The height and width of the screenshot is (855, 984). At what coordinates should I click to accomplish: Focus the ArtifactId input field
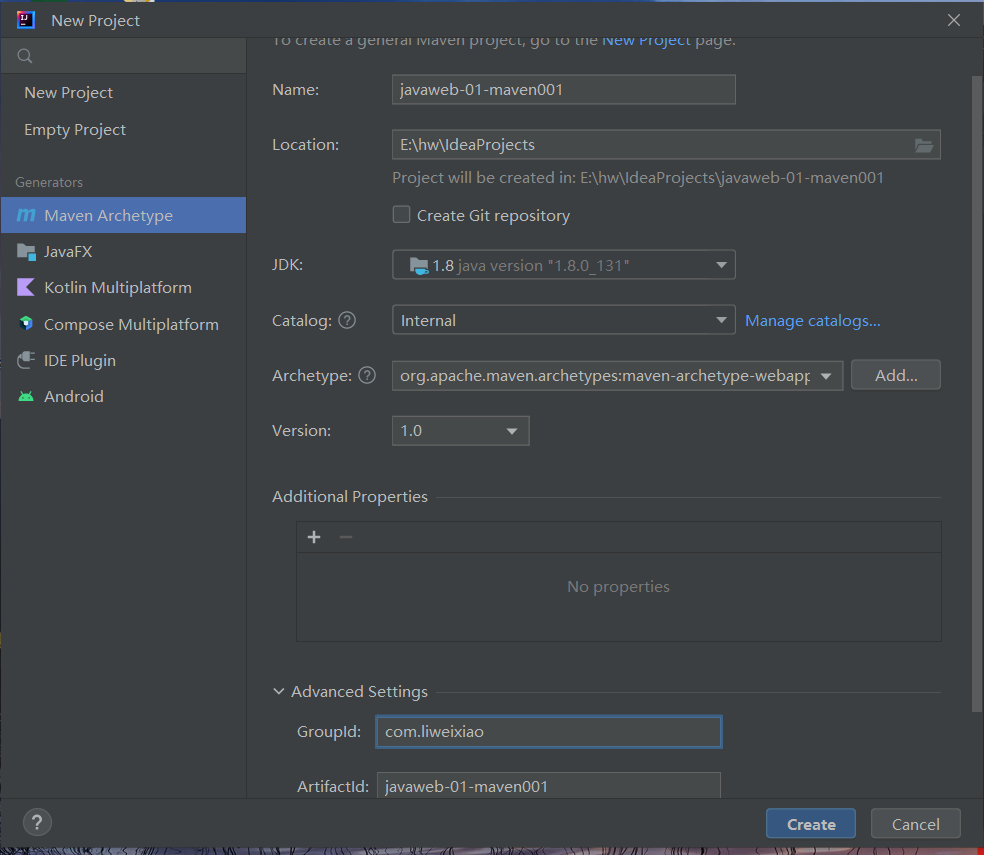[548, 786]
